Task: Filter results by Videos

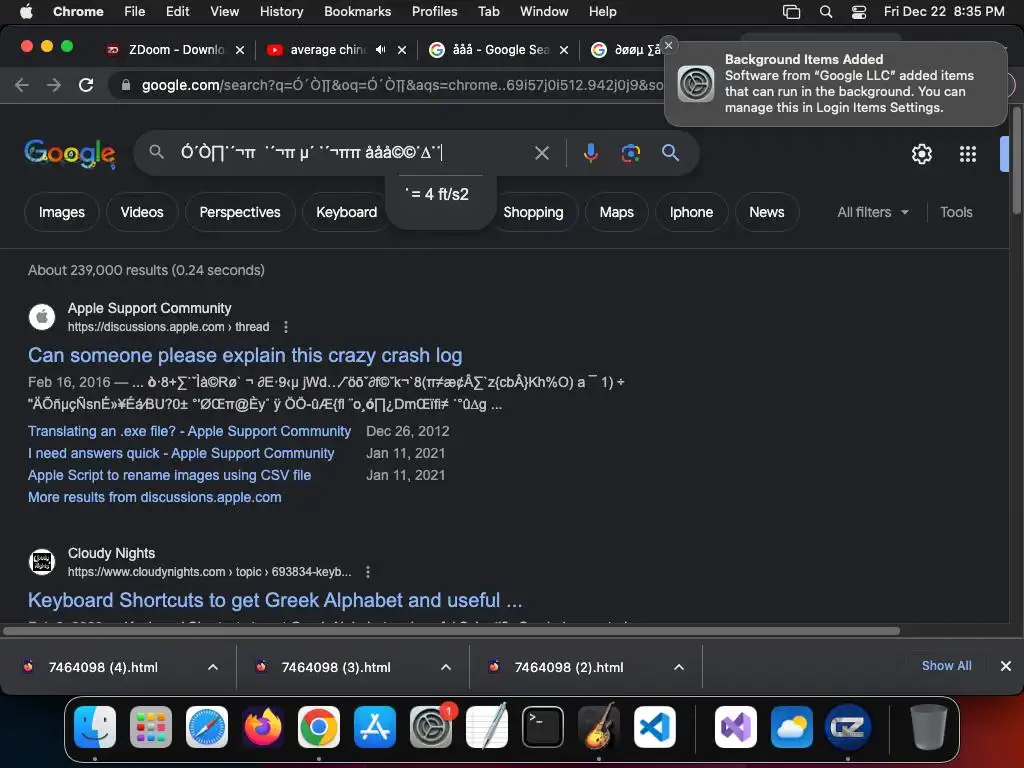Action: pyautogui.click(x=142, y=212)
